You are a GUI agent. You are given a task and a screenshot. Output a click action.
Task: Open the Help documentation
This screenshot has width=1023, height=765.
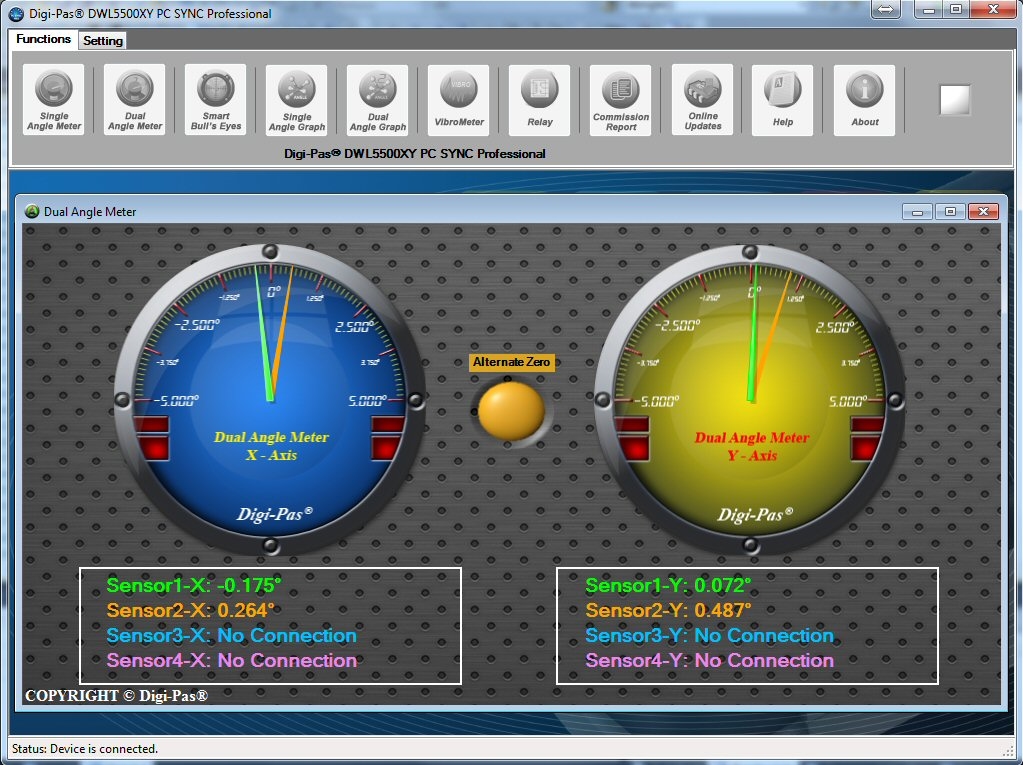(x=783, y=100)
